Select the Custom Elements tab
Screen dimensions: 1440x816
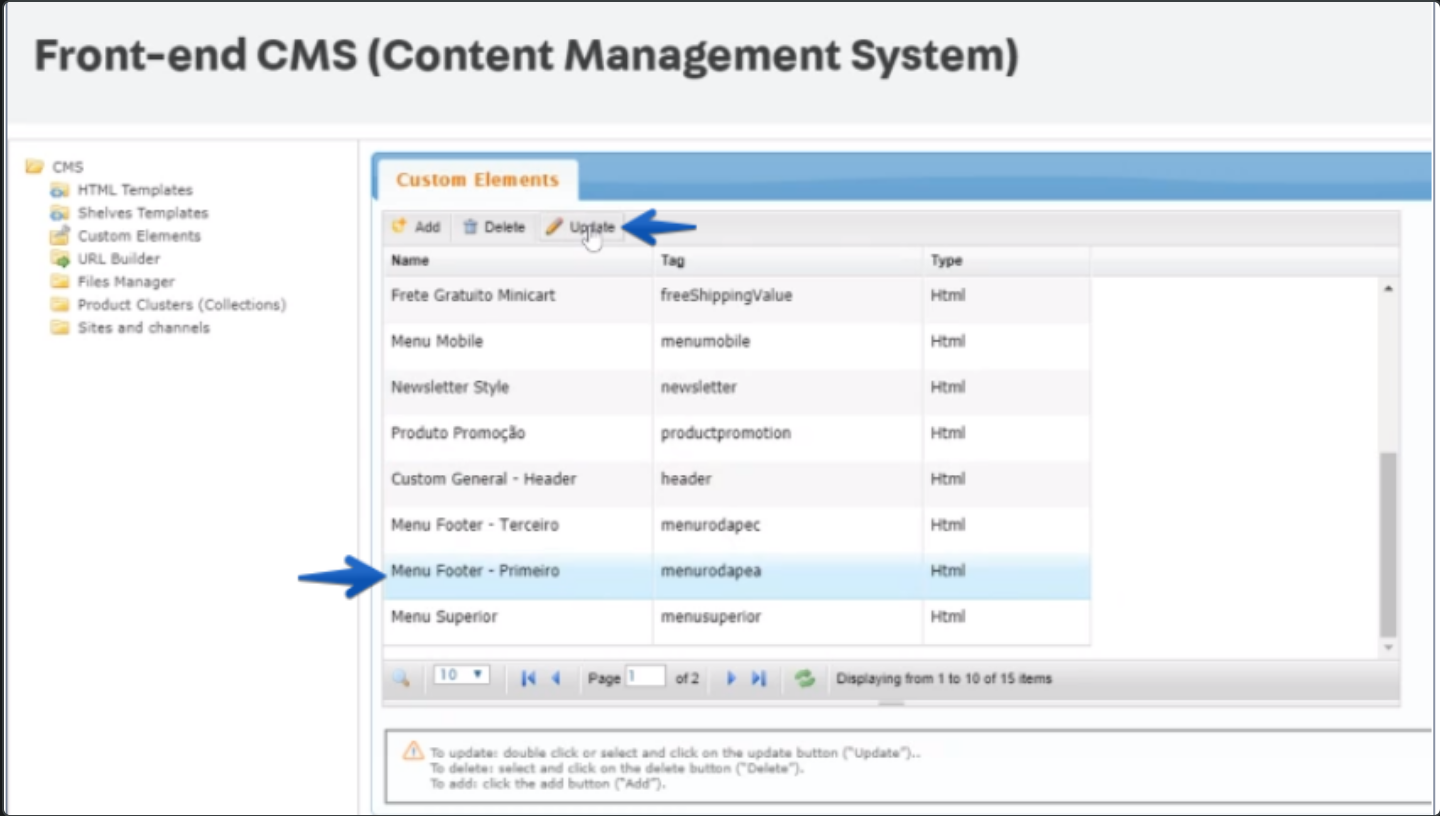[477, 180]
